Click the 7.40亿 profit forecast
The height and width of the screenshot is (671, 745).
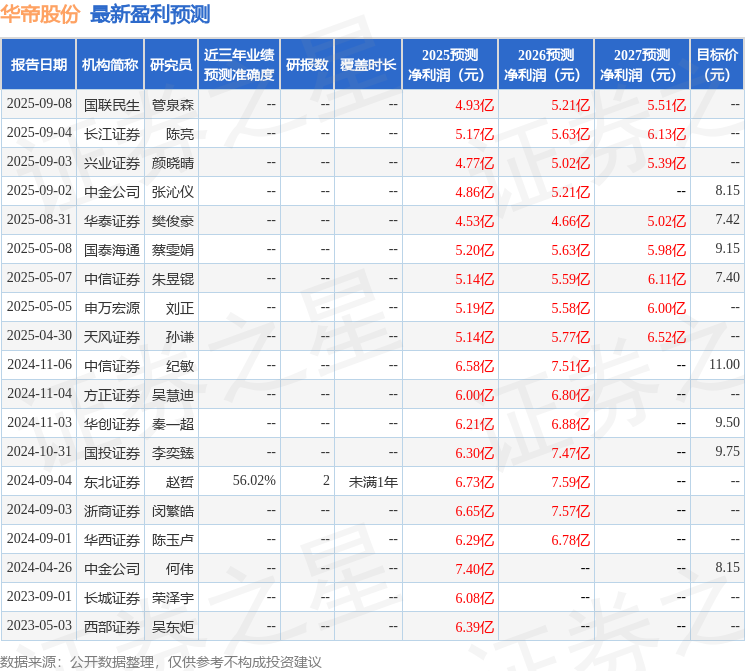pyautogui.click(x=474, y=569)
